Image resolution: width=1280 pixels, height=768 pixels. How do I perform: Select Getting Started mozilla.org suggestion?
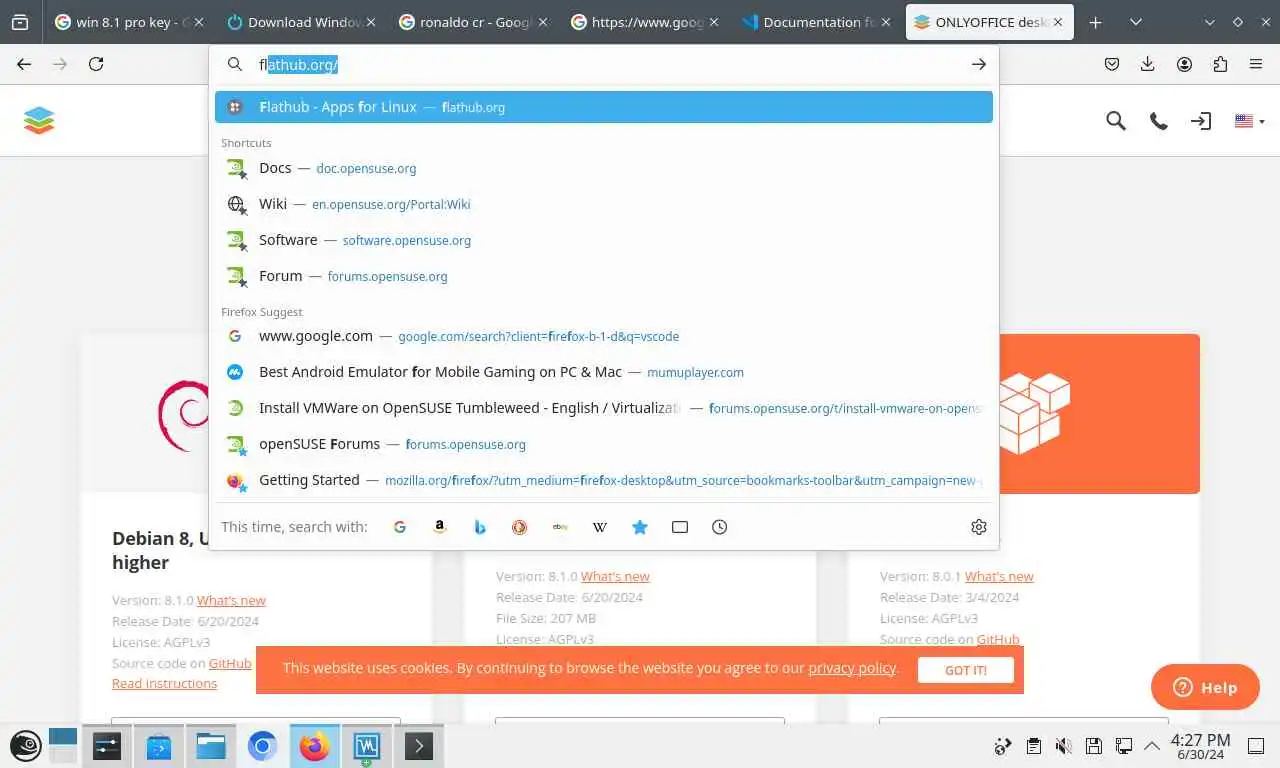[604, 480]
